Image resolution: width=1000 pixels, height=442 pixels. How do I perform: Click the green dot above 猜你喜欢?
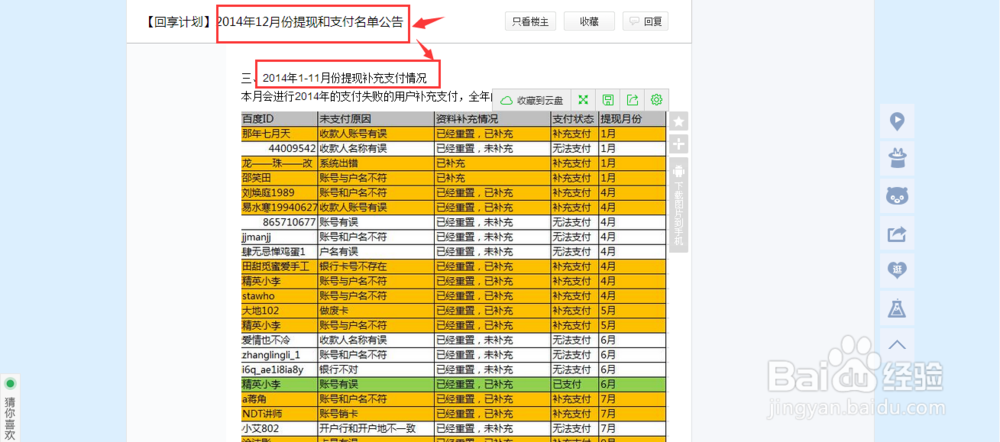10,384
